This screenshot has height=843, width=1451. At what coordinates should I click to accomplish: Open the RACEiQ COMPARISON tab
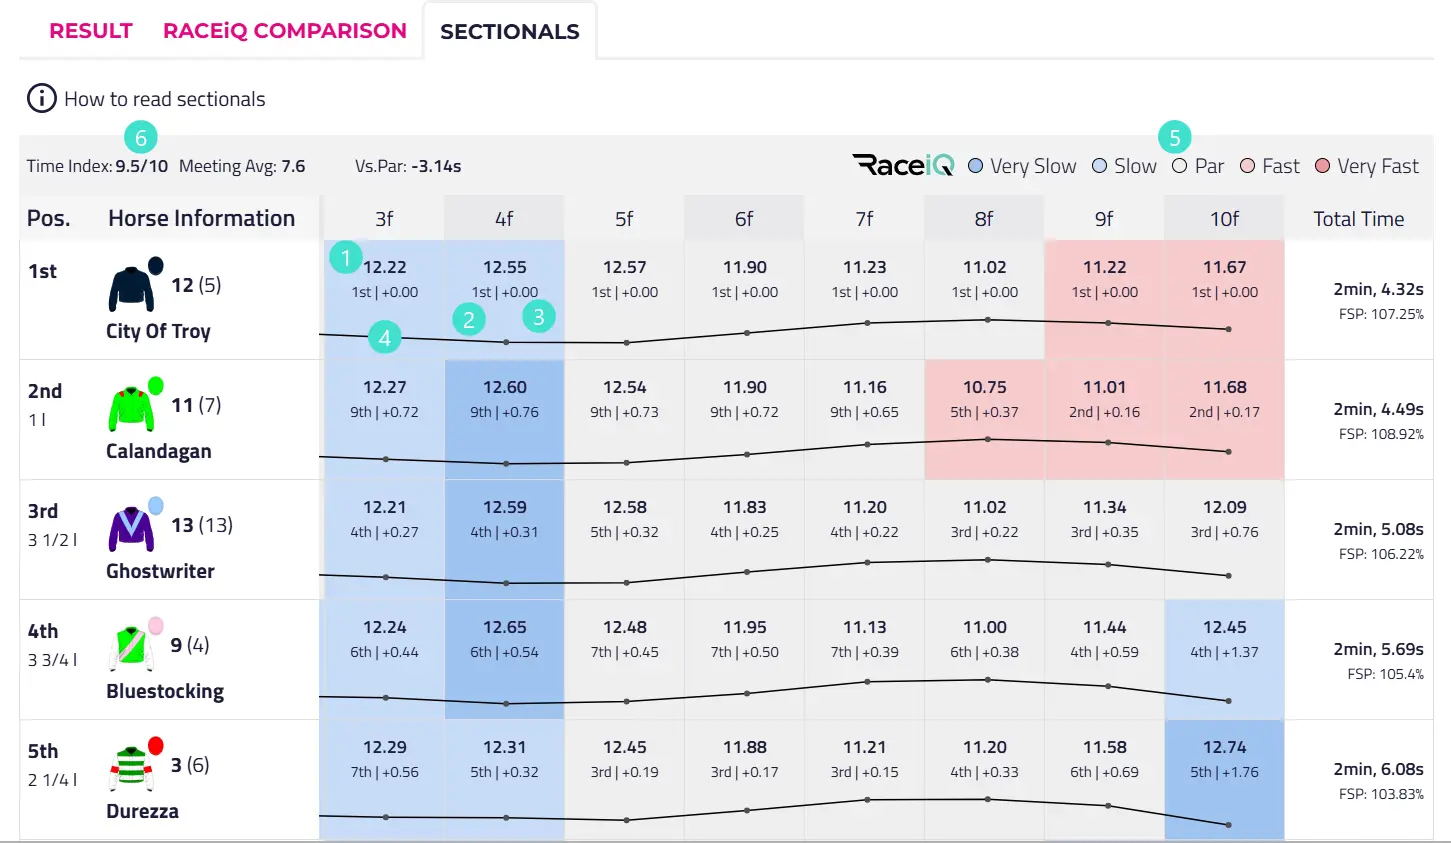pos(285,30)
